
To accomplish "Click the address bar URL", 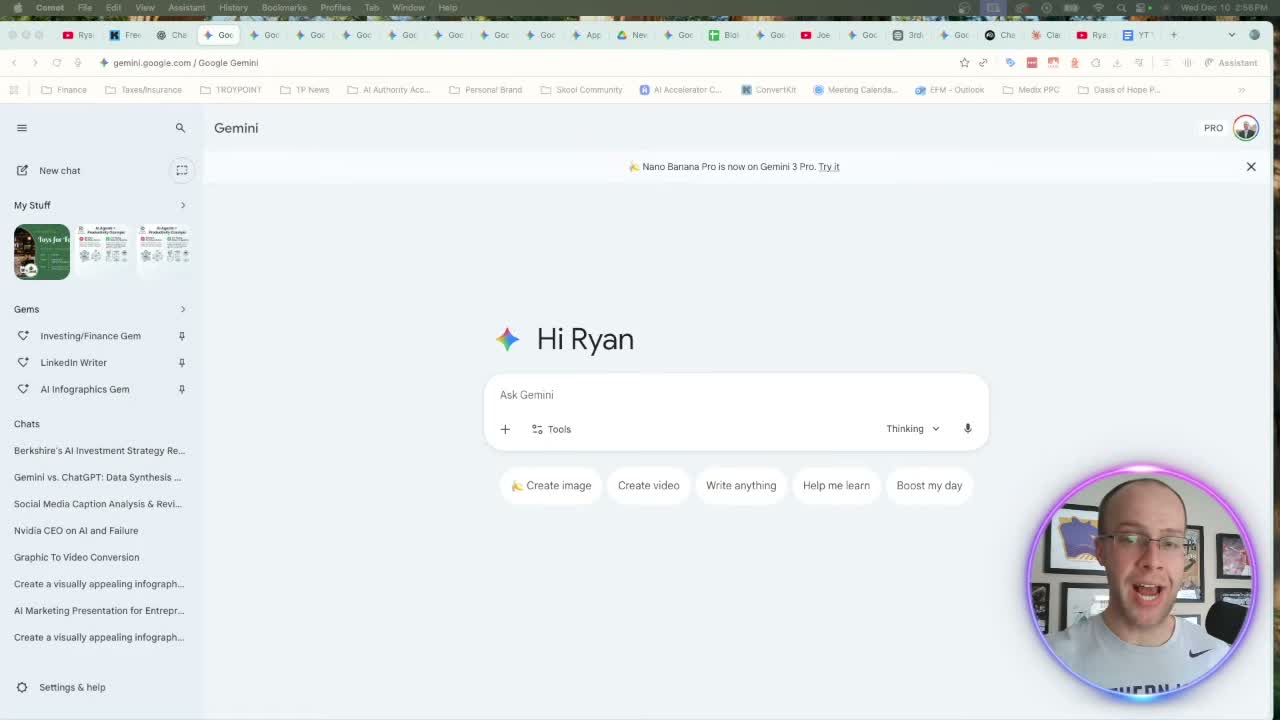I will (185, 63).
